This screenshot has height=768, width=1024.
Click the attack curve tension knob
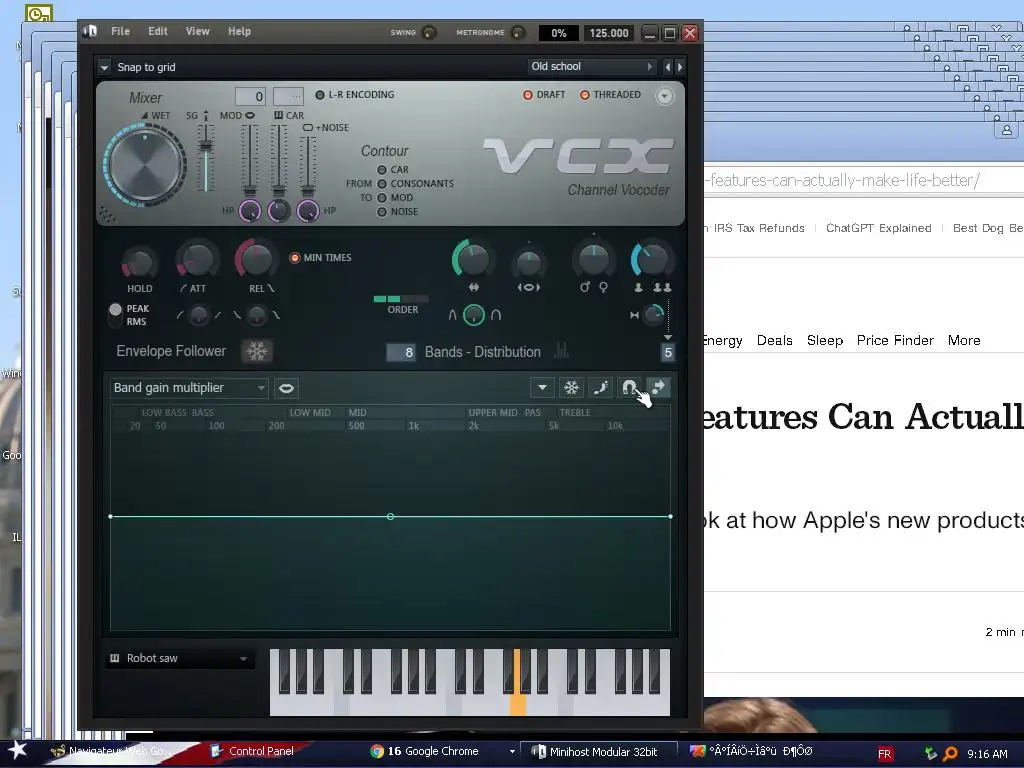point(199,315)
